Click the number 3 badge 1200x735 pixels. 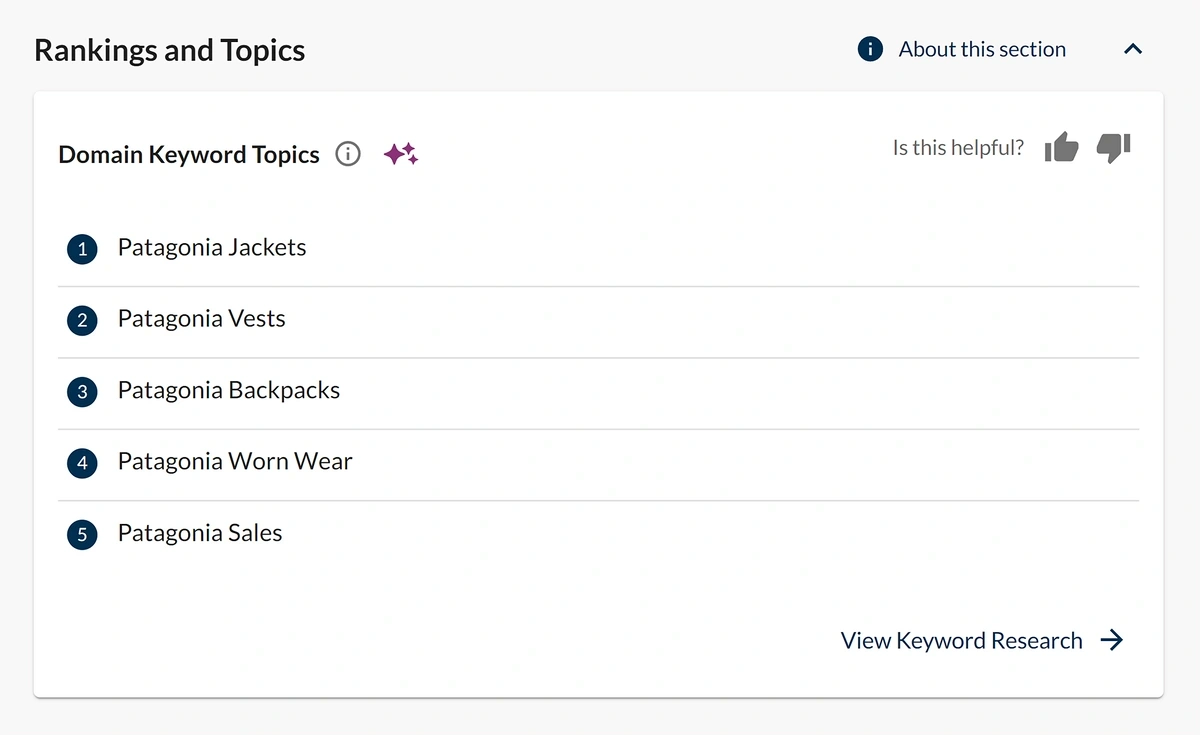(x=82, y=392)
